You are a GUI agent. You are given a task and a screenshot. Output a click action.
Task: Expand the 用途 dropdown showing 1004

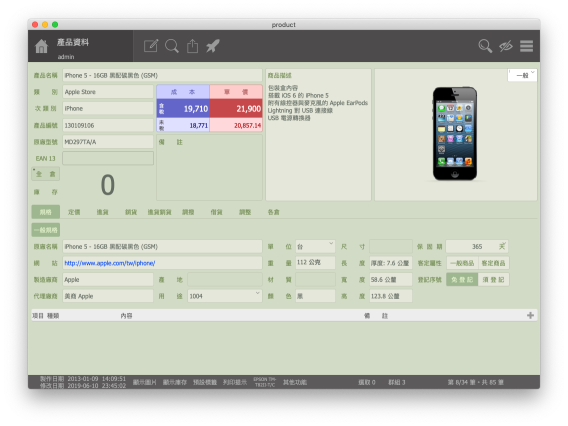(x=225, y=296)
